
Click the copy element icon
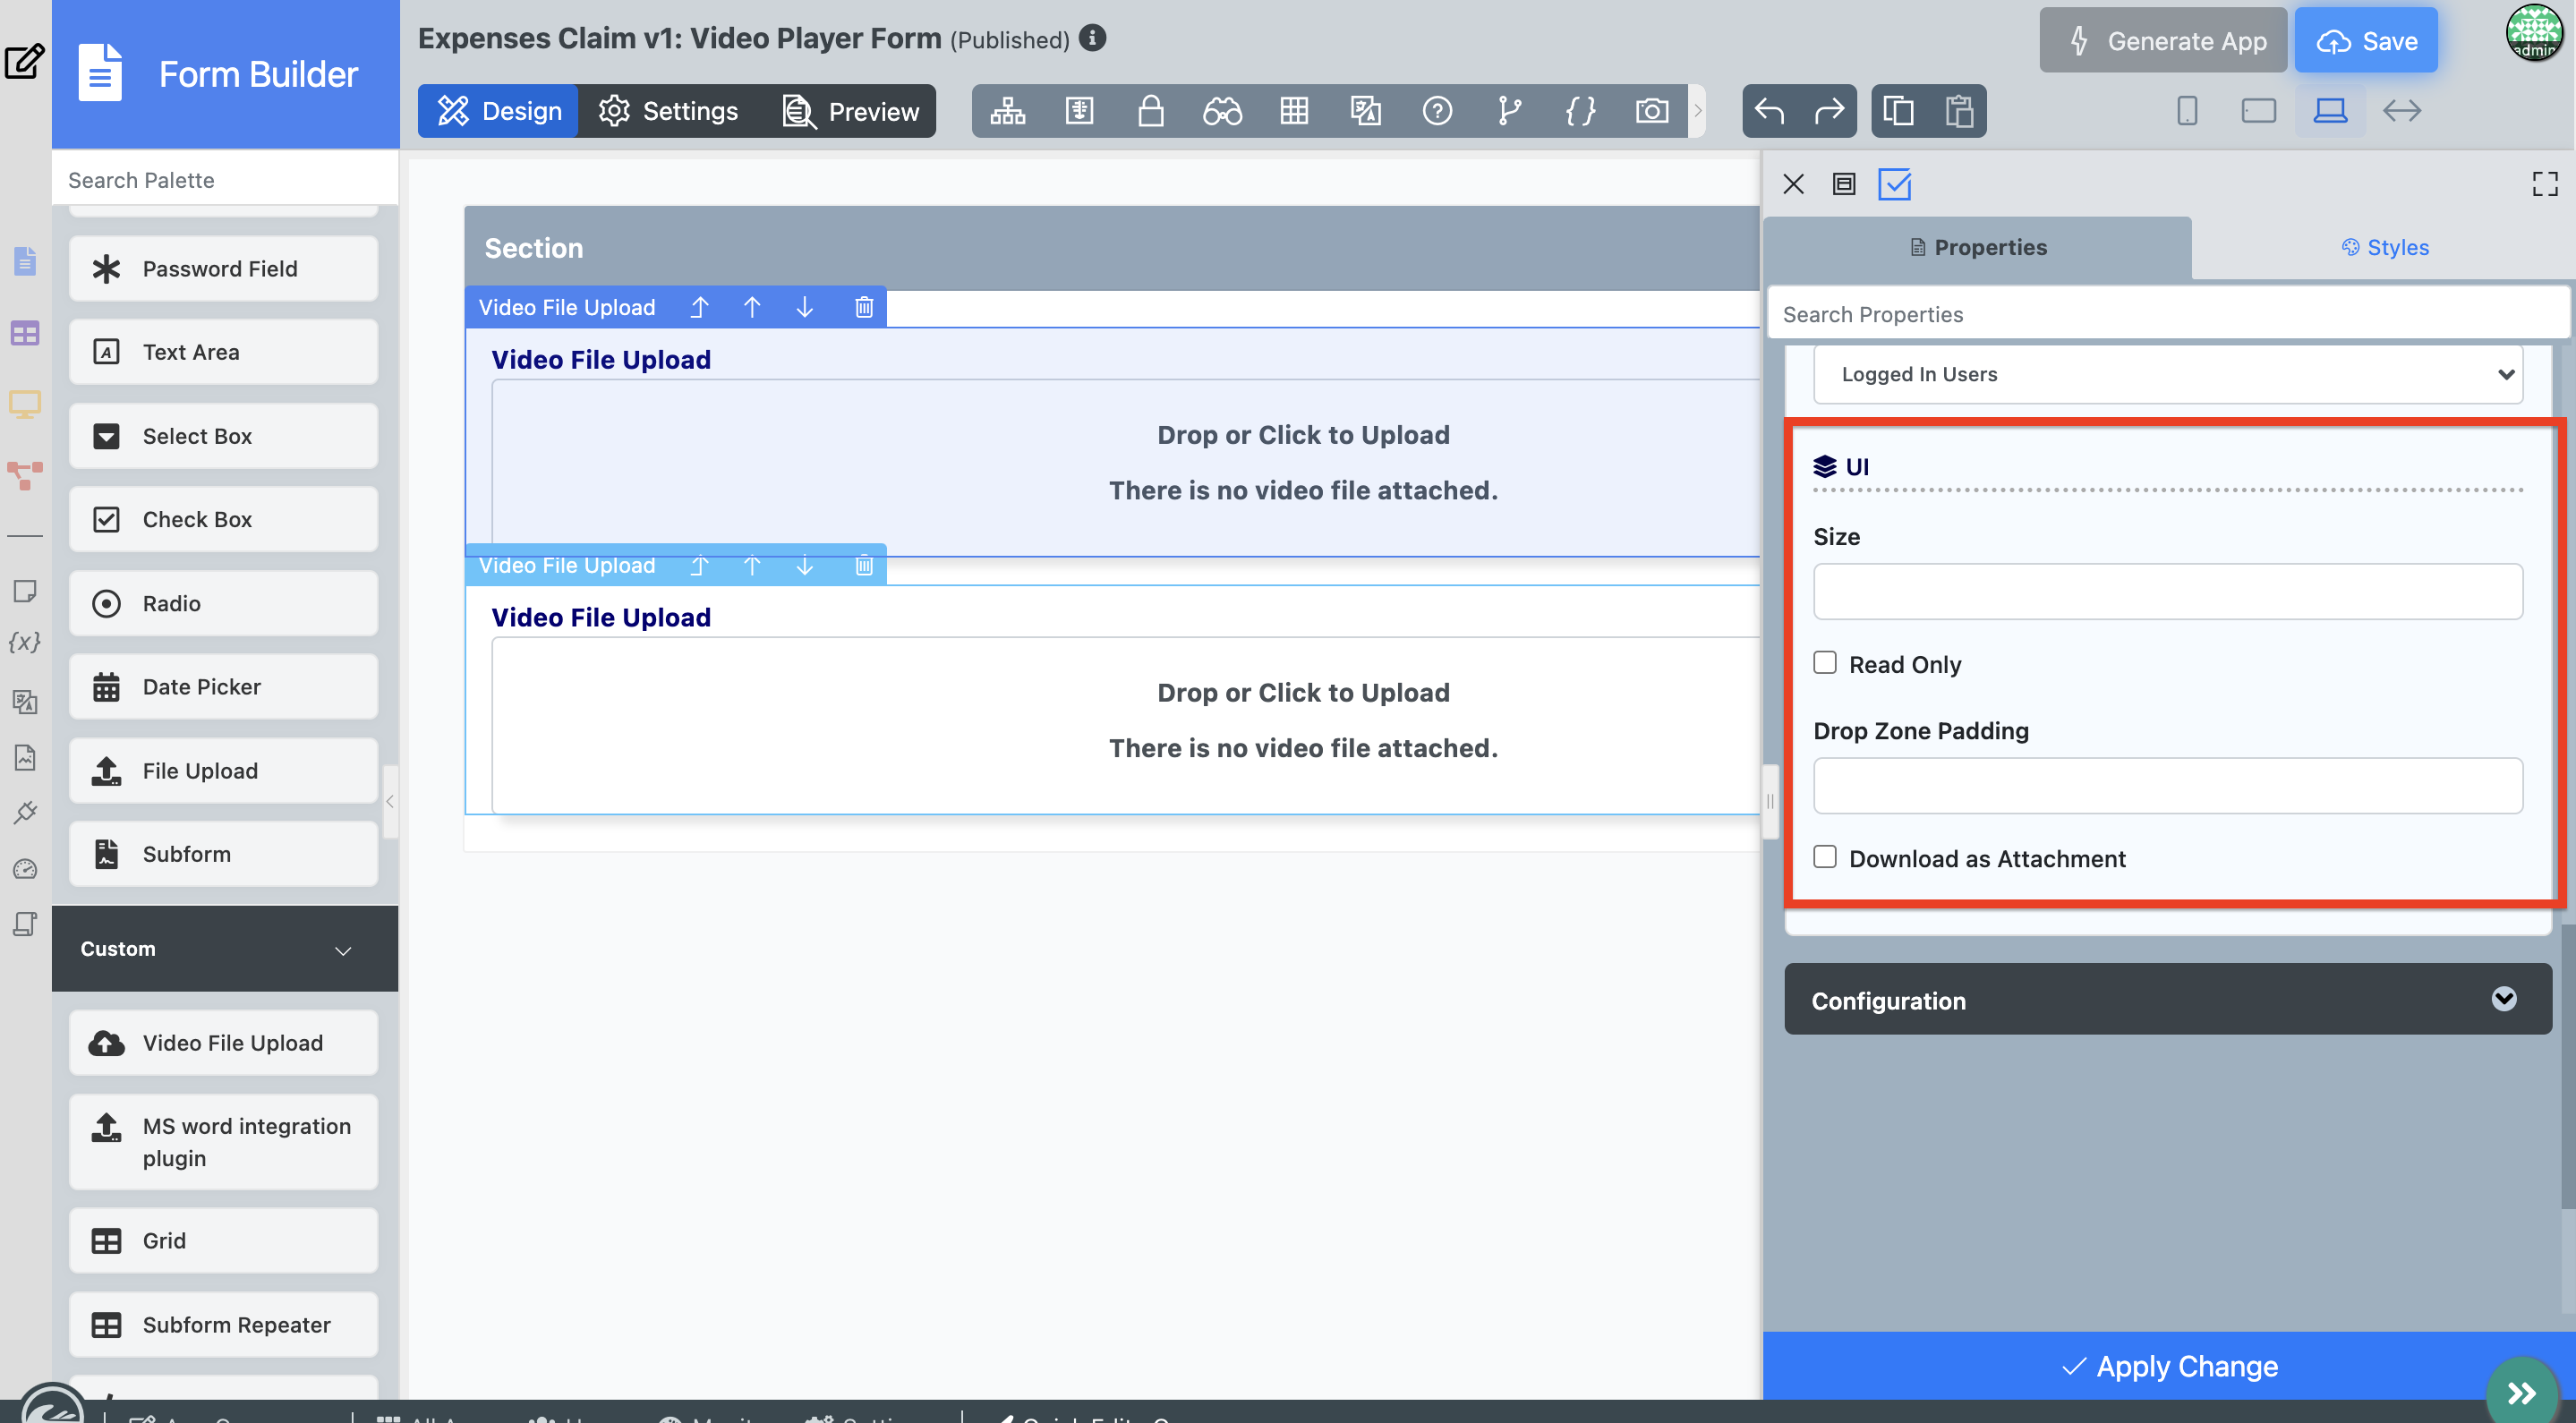point(1898,111)
